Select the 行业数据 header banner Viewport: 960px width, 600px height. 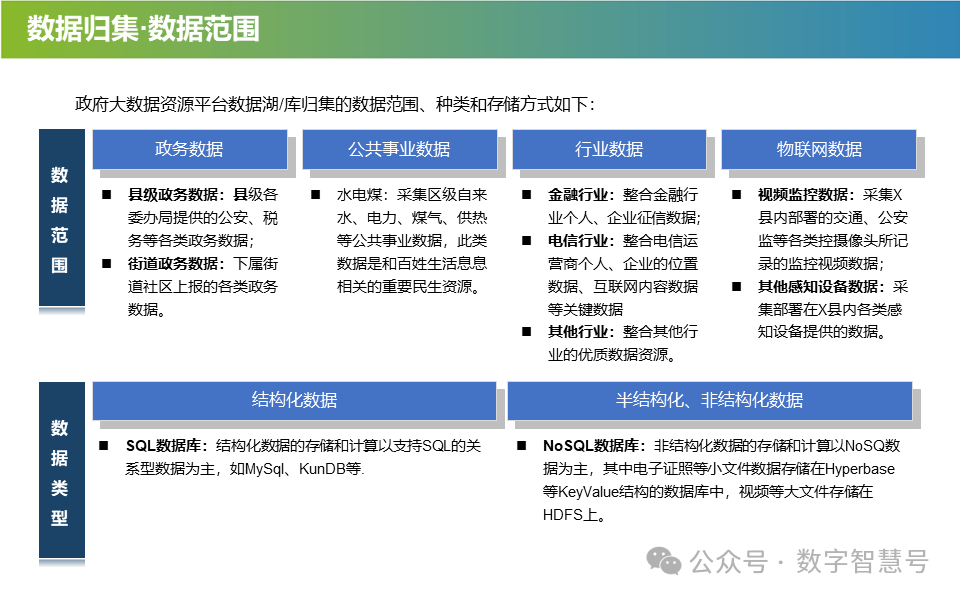(608, 150)
